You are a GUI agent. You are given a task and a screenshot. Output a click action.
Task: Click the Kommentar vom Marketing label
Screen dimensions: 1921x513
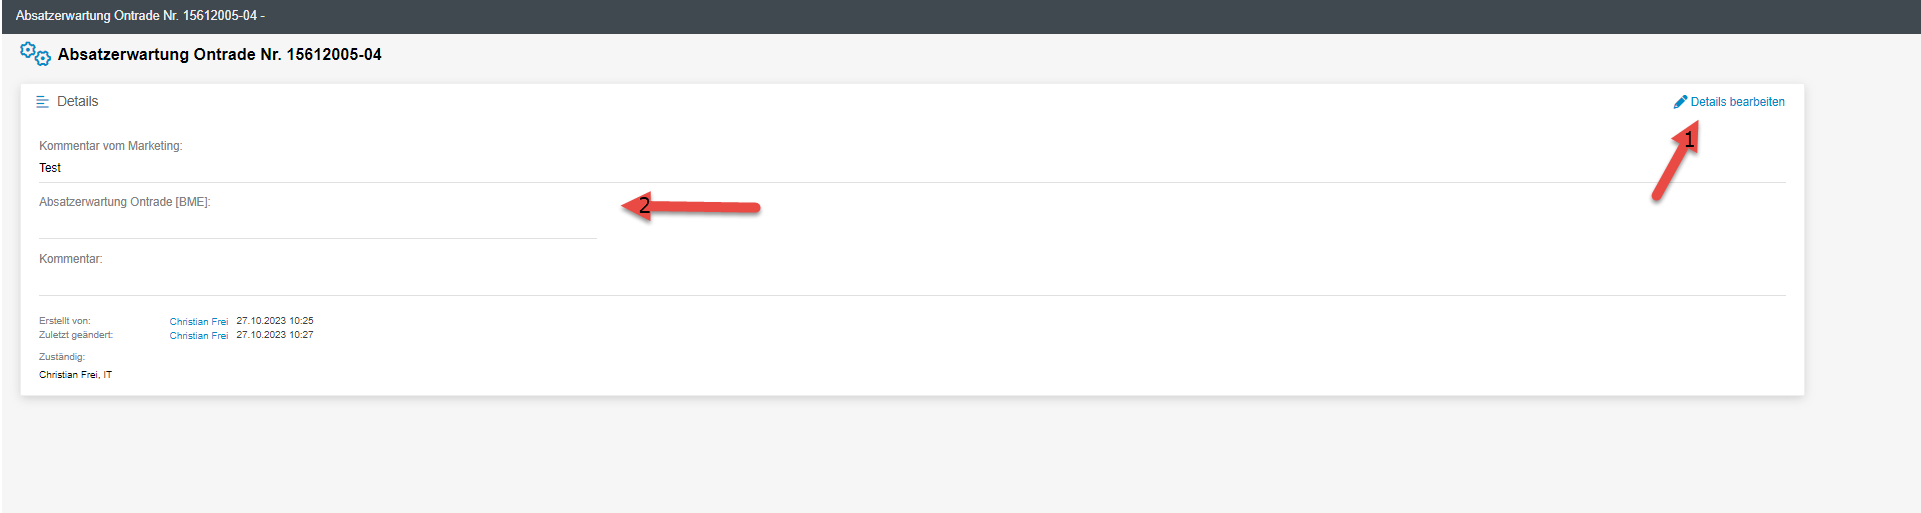point(110,146)
